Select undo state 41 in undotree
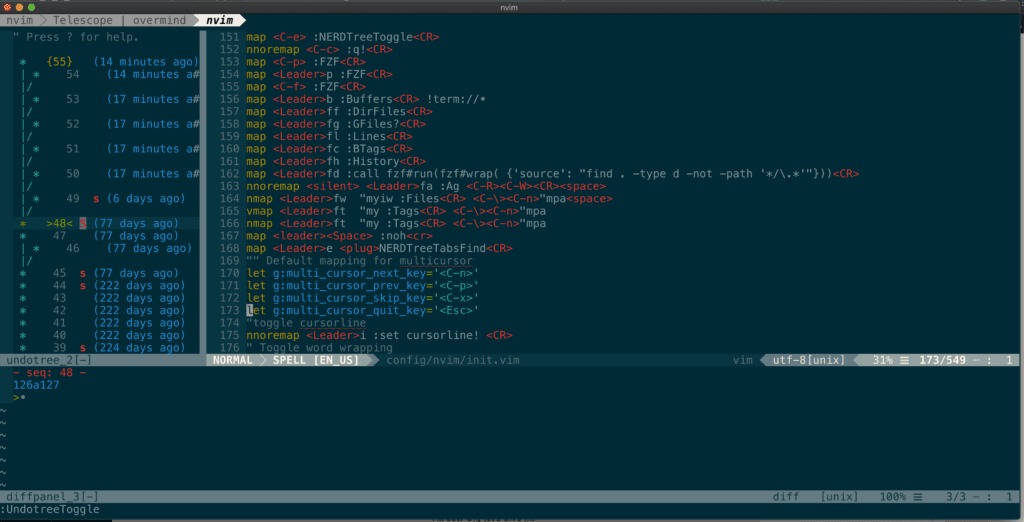Viewport: 1024px width, 522px height. (x=59, y=323)
